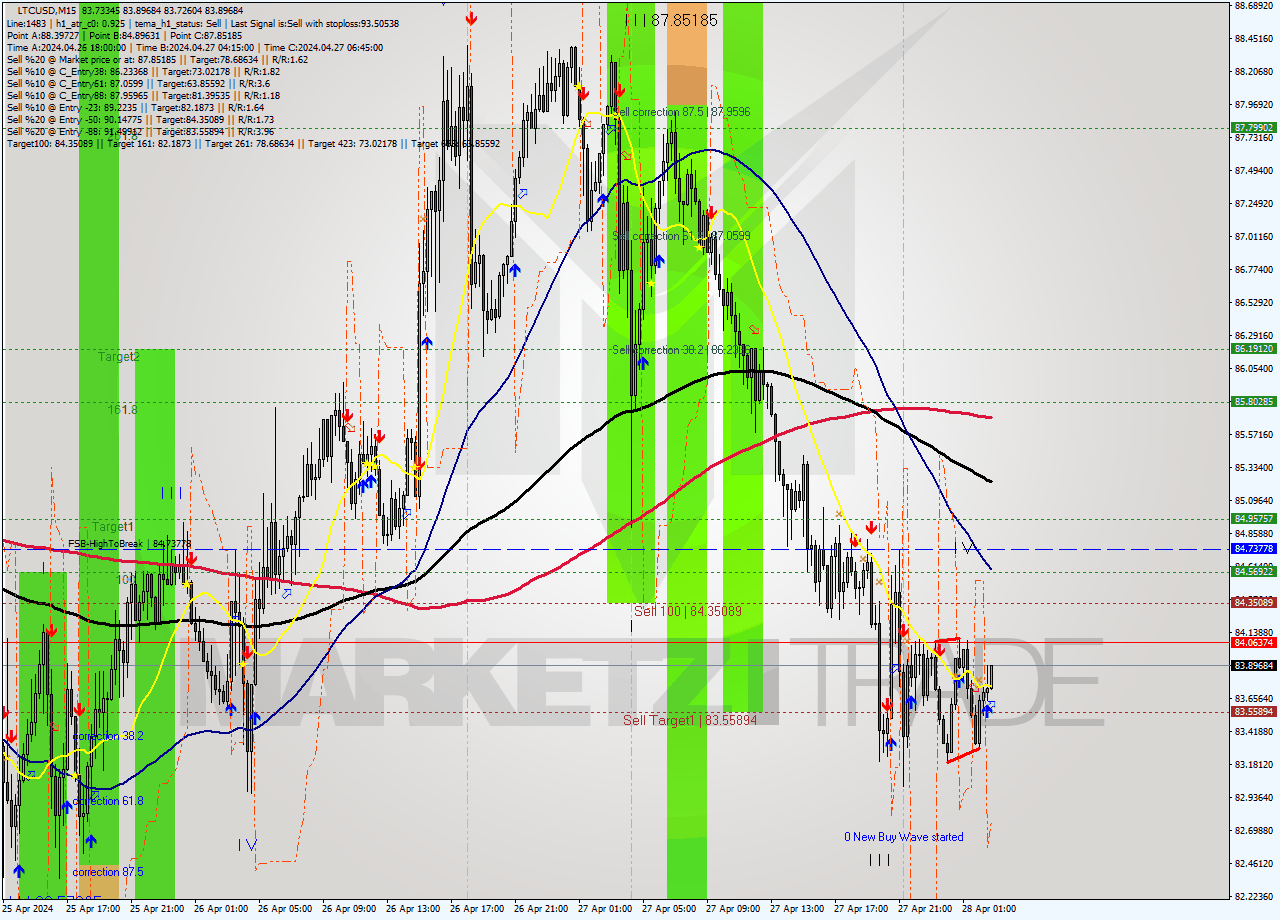Click the '26 Apr 01:00' time axis label
The image size is (1280, 920).
click(x=221, y=909)
